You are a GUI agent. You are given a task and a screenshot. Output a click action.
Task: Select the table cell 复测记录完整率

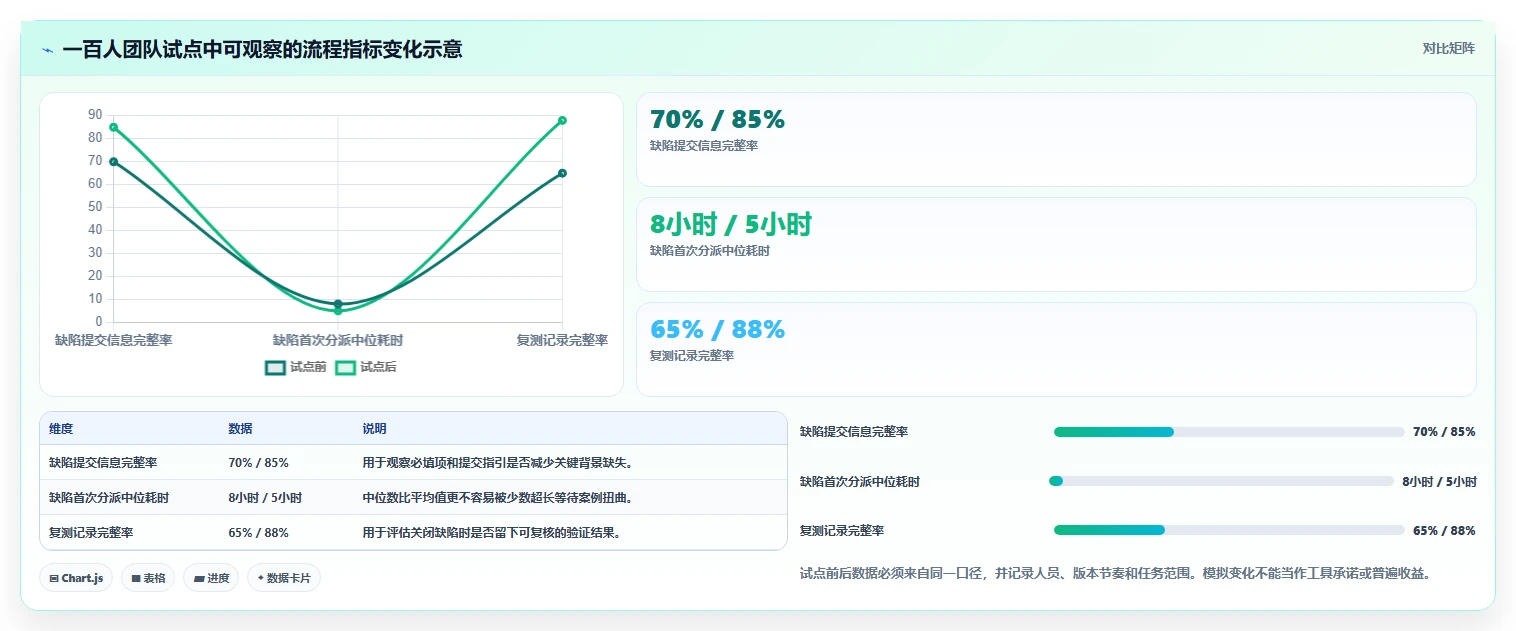click(x=91, y=533)
